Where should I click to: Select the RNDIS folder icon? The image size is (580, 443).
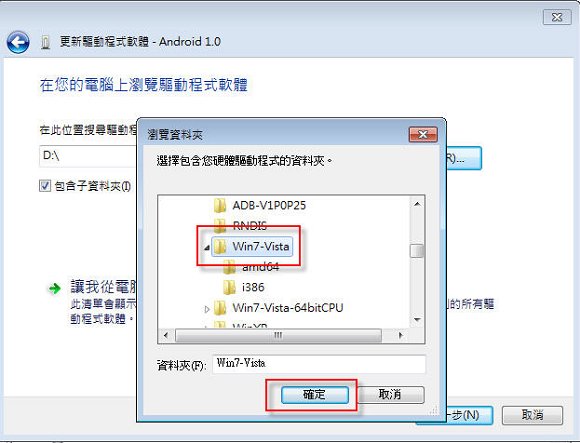[220, 225]
